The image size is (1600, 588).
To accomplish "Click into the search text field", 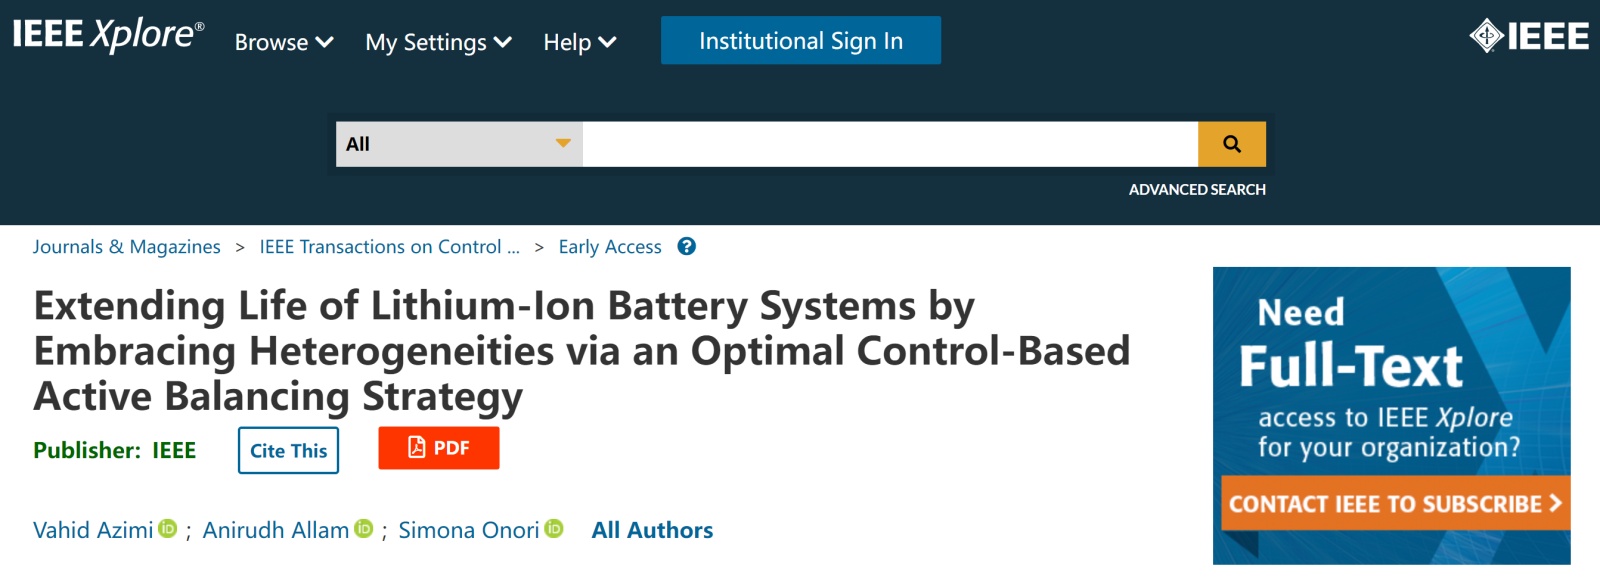I will click(x=890, y=144).
